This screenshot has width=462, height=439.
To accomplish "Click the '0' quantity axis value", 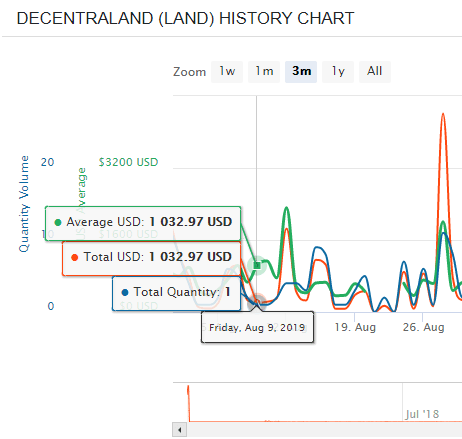I will point(51,306).
